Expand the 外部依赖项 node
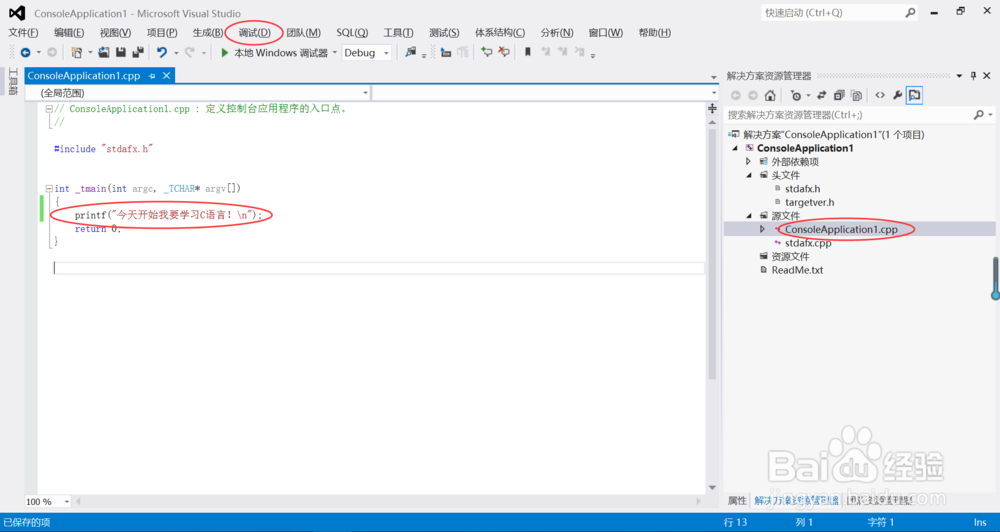The height and width of the screenshot is (532, 1000). coord(749,162)
